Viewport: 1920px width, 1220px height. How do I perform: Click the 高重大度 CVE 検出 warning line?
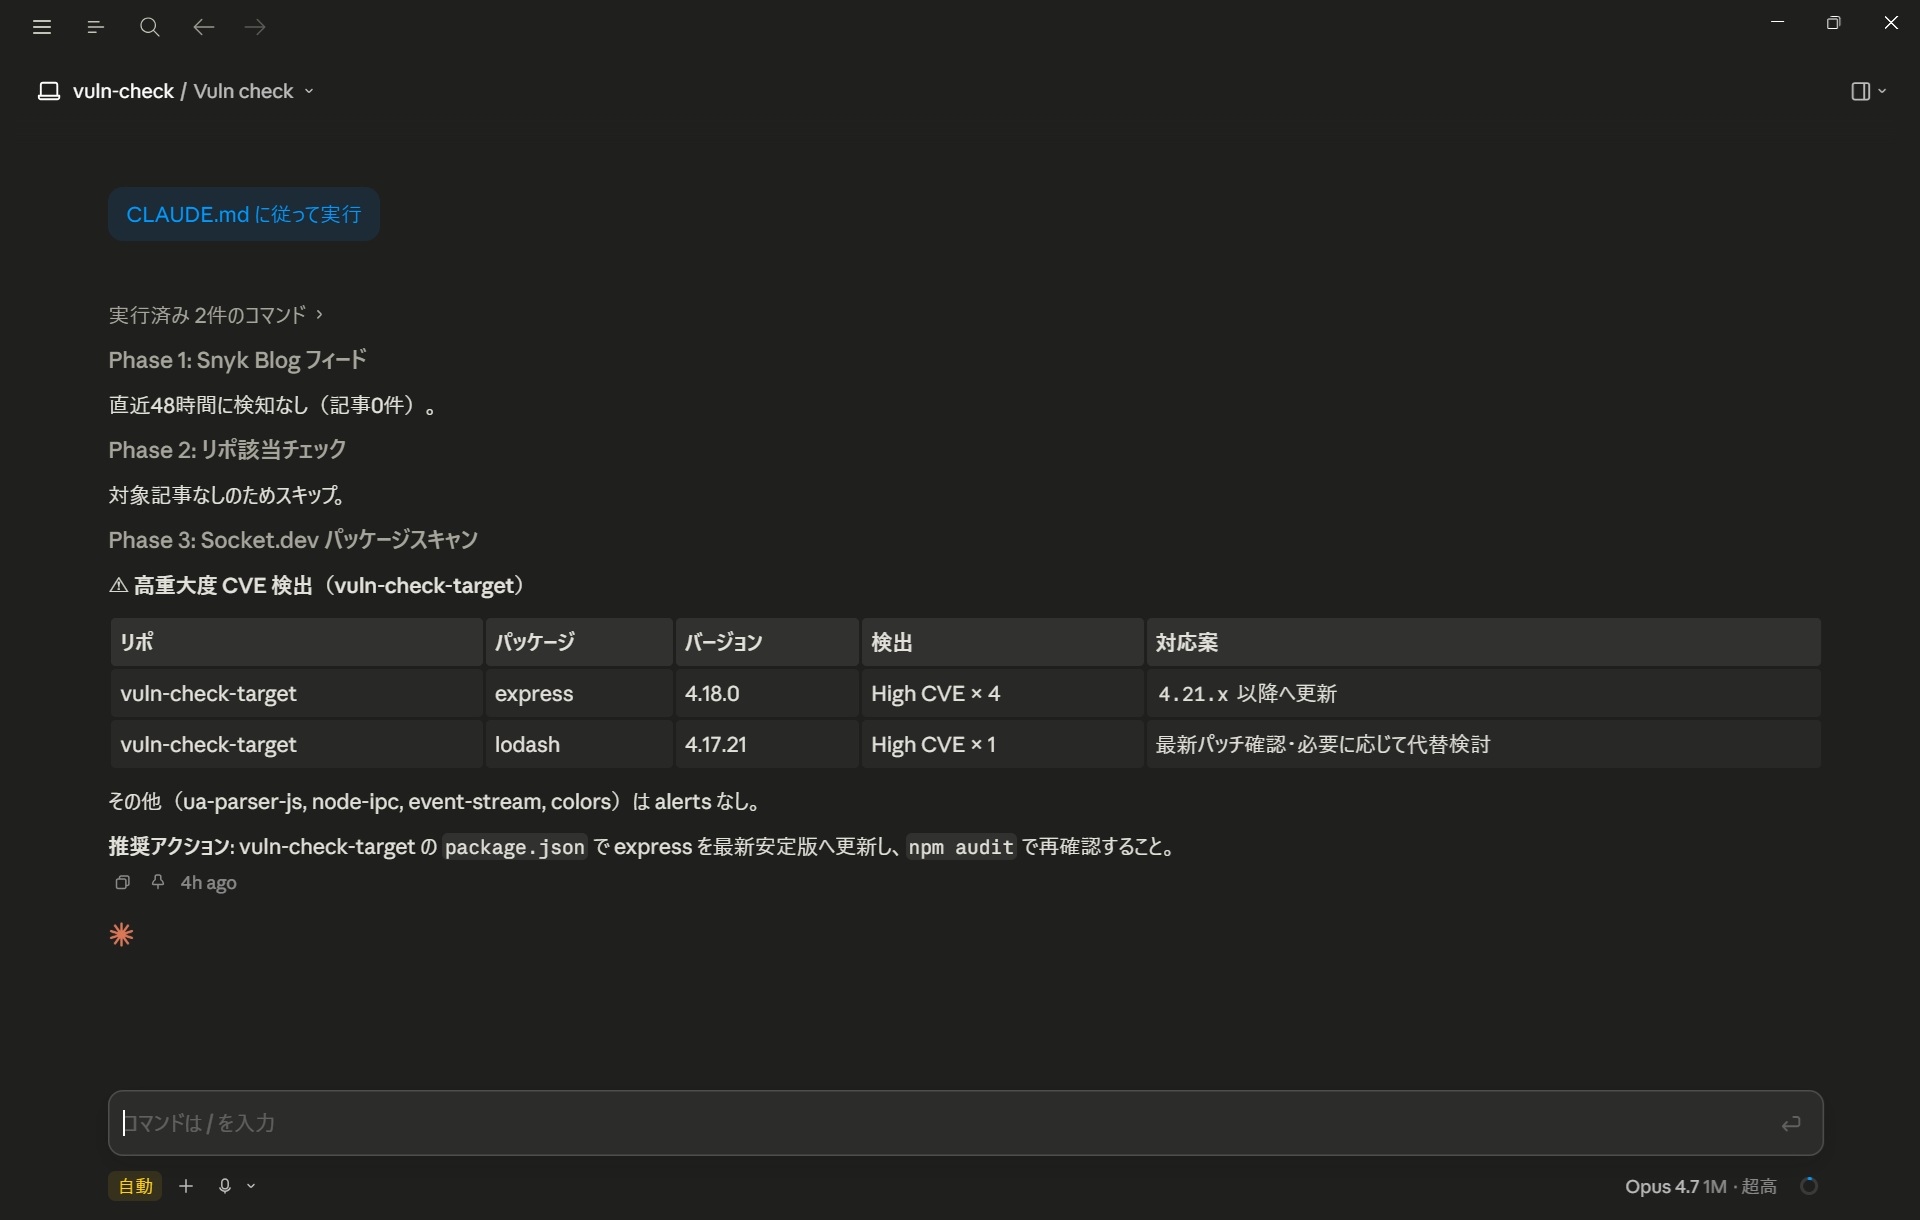coord(317,585)
